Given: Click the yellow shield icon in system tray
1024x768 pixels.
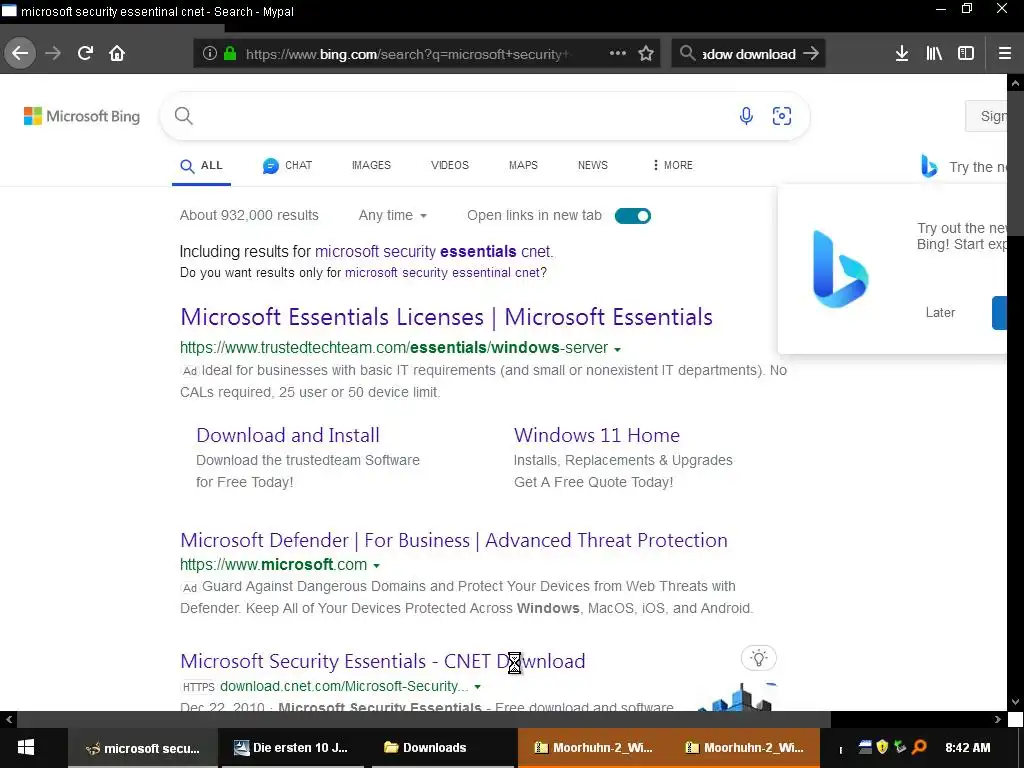Looking at the screenshot, I should tap(883, 747).
